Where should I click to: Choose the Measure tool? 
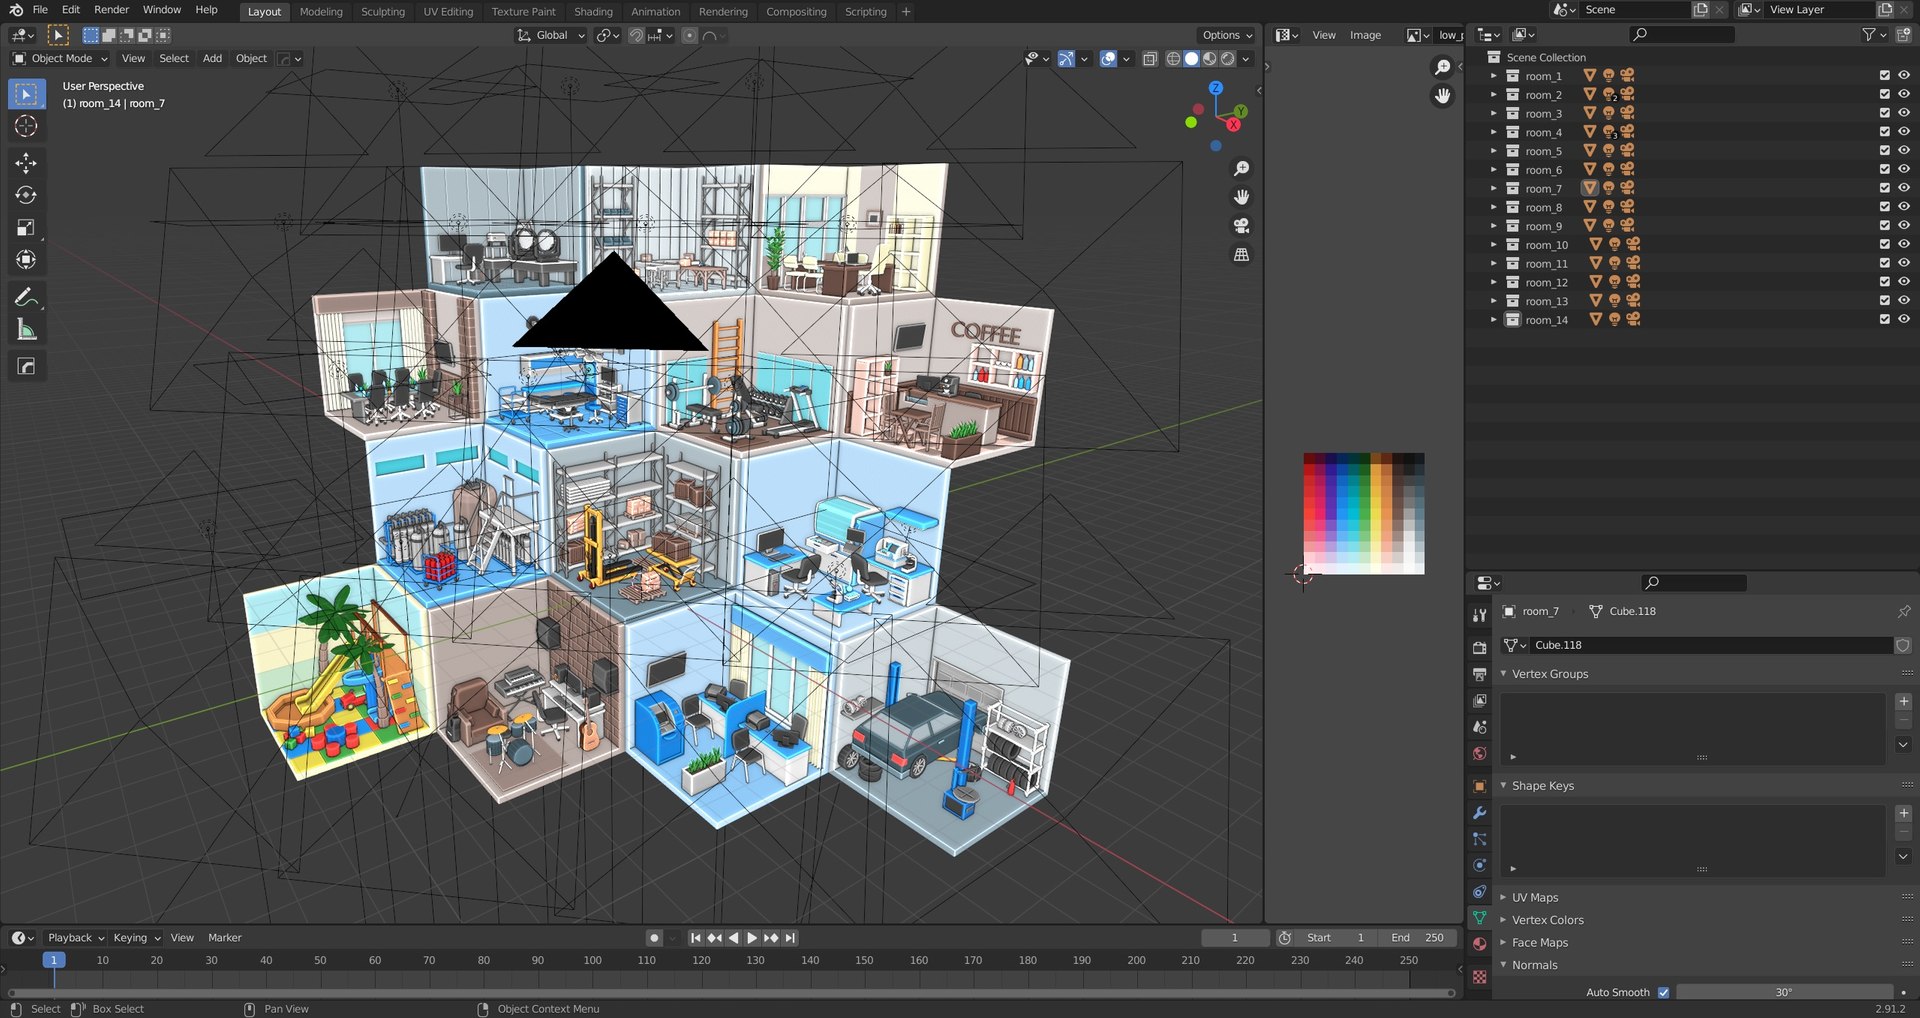(26, 329)
